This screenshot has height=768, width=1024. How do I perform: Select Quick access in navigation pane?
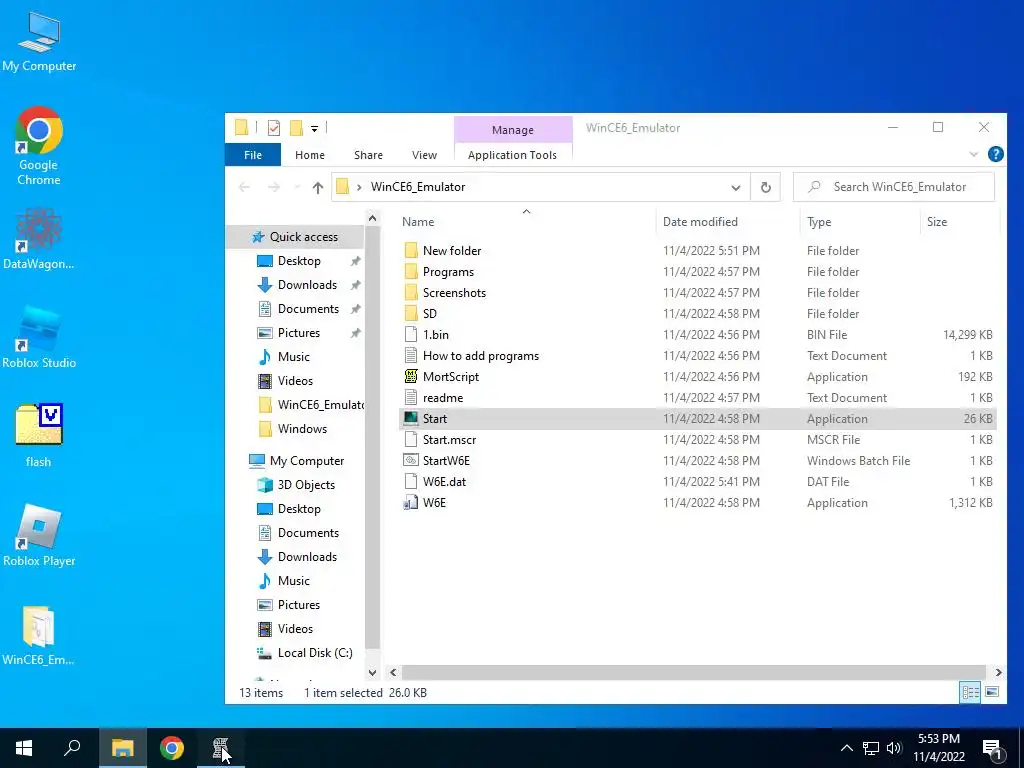point(304,237)
